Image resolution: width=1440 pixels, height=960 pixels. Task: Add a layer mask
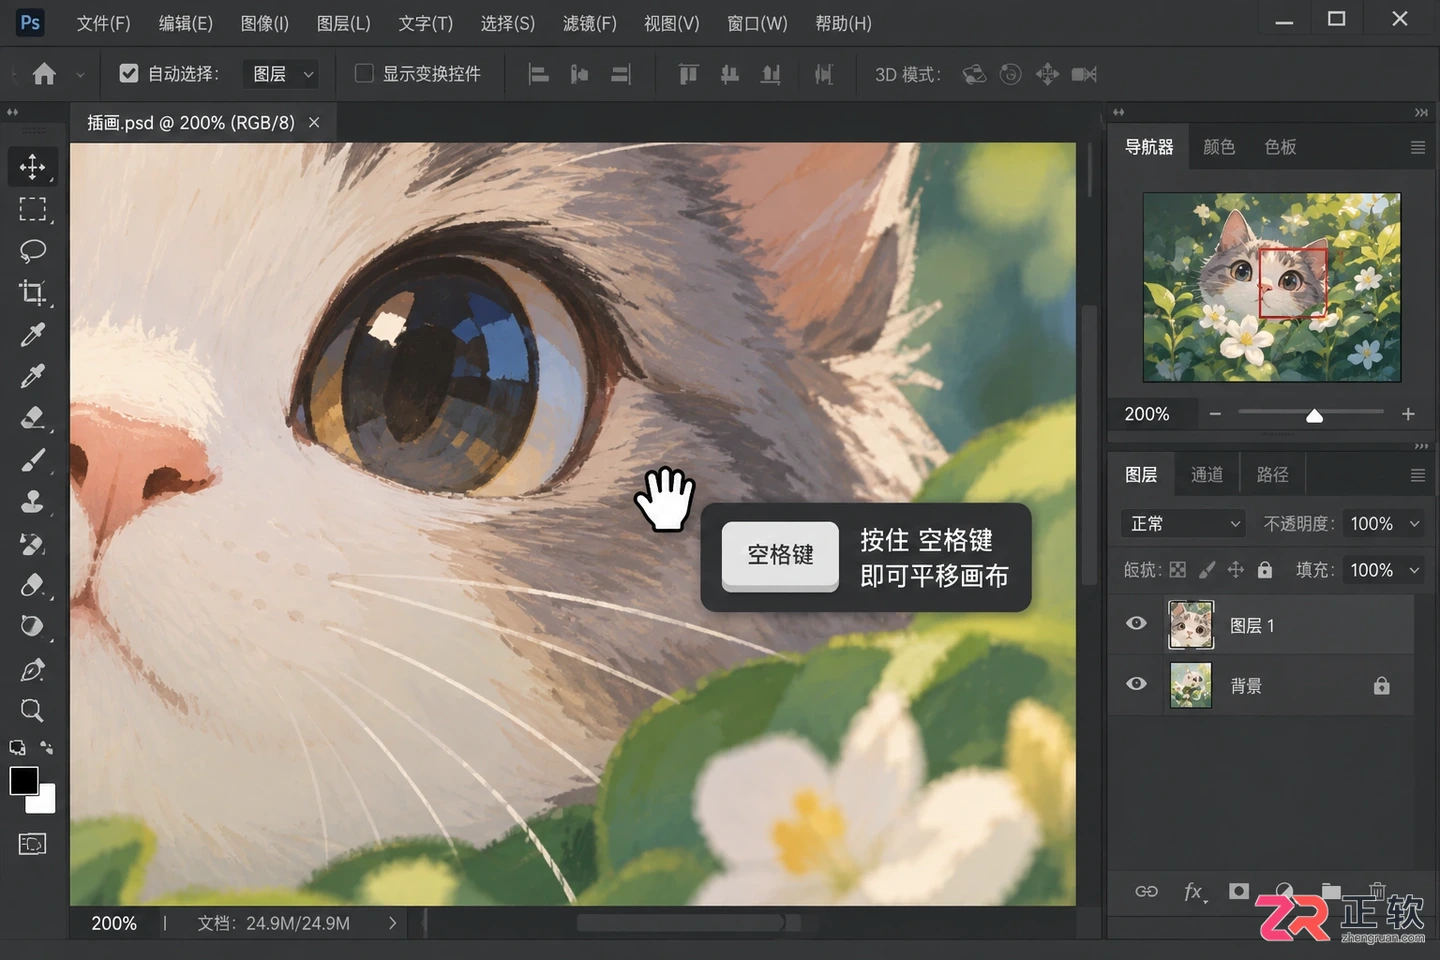[1239, 891]
